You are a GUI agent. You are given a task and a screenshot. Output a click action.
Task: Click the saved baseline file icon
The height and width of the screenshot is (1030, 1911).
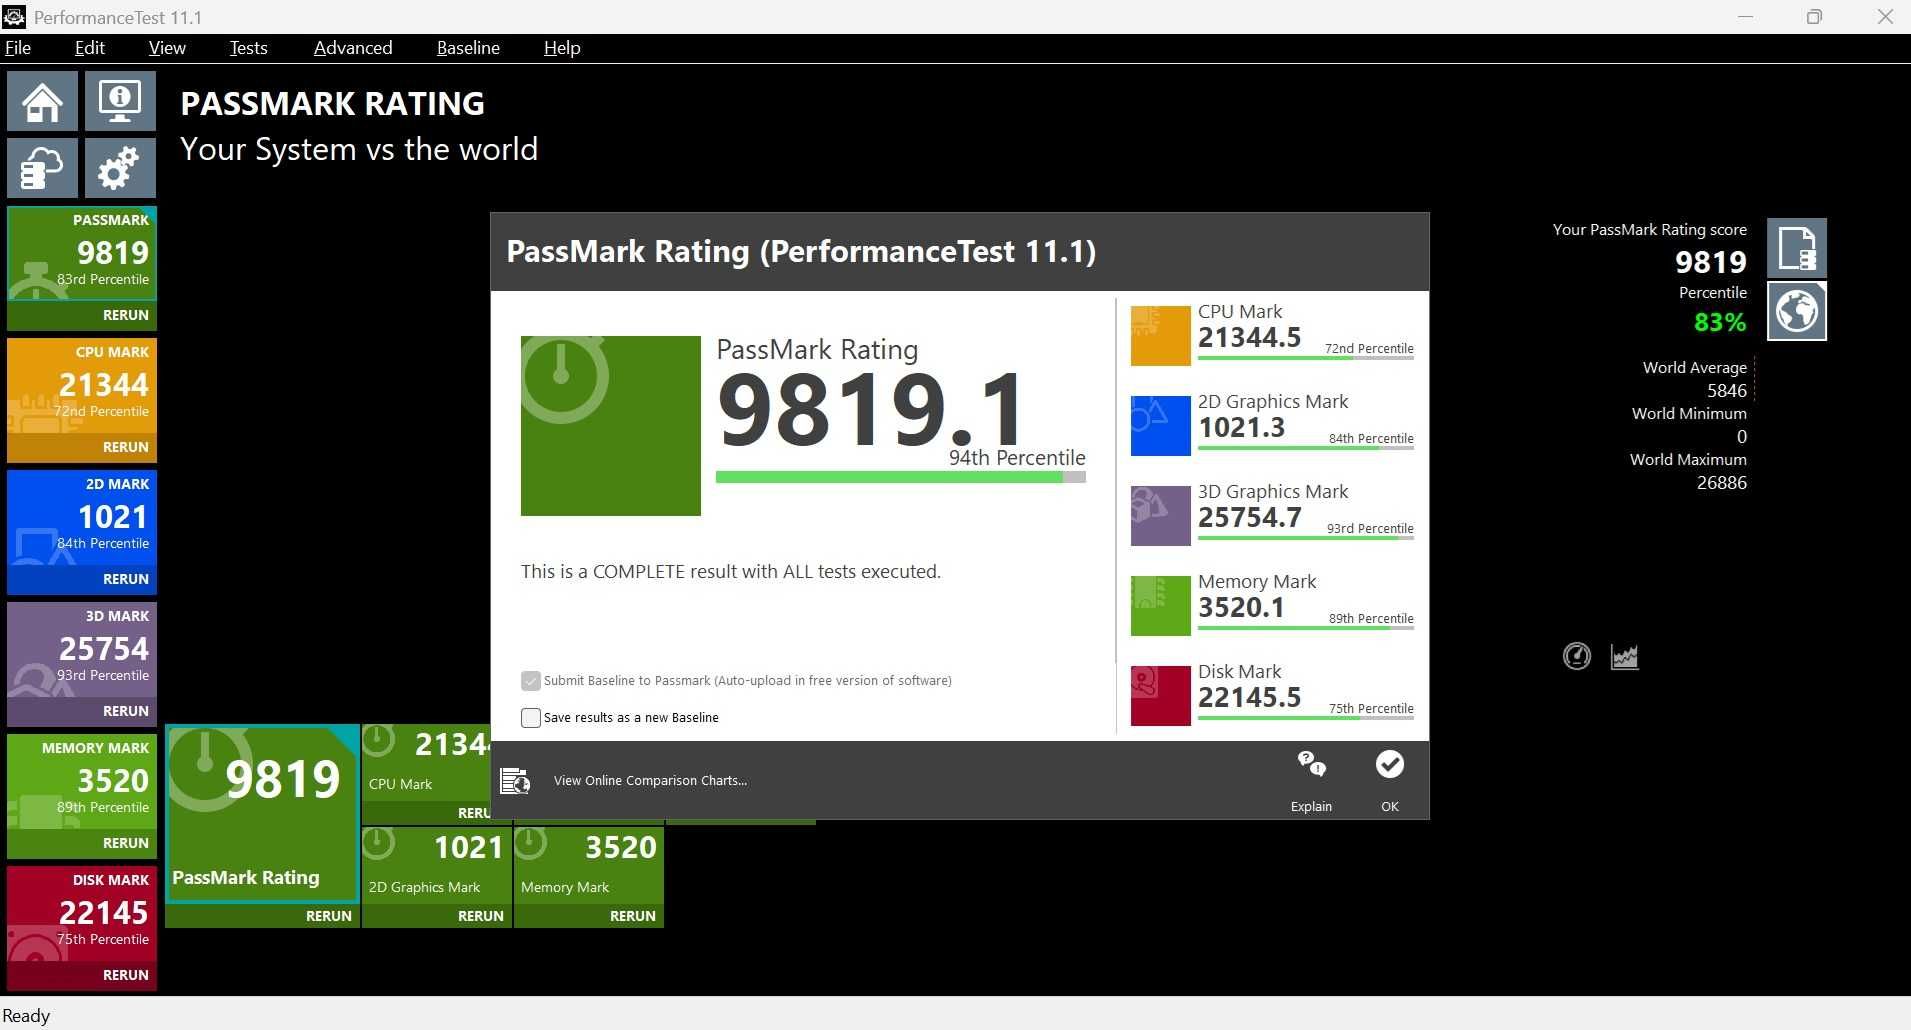pos(1797,248)
